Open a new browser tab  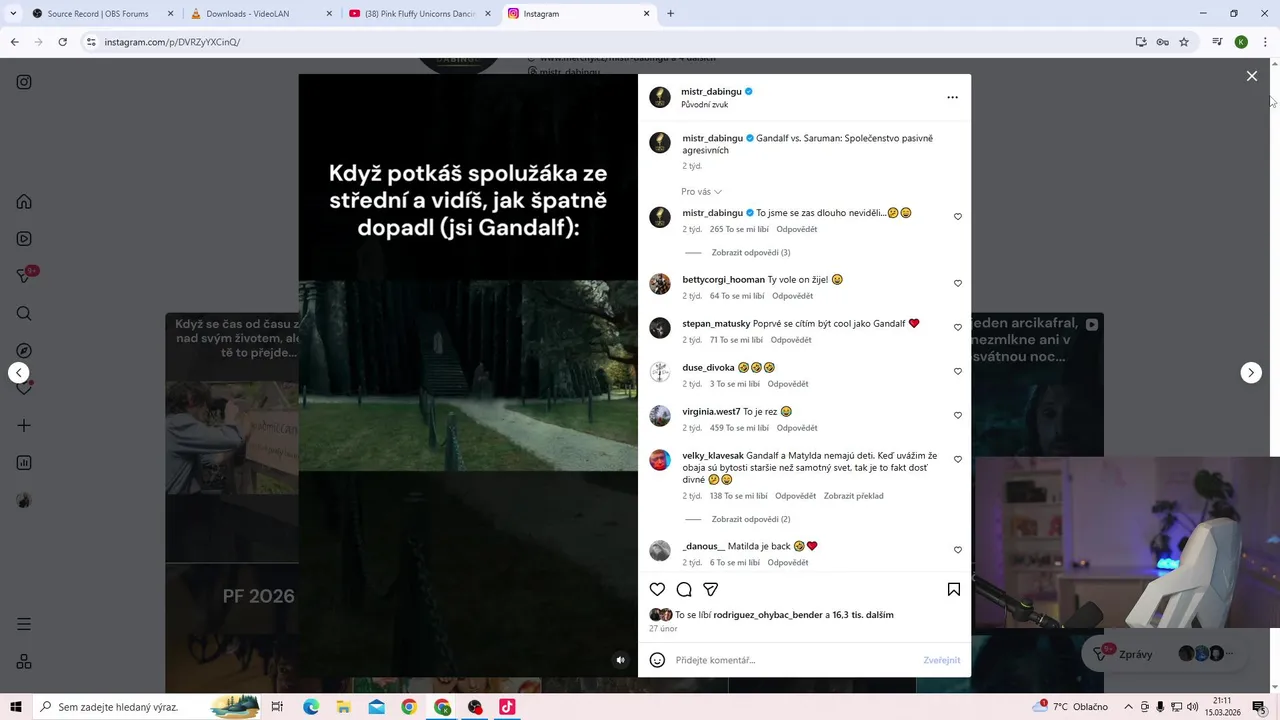pos(670,14)
